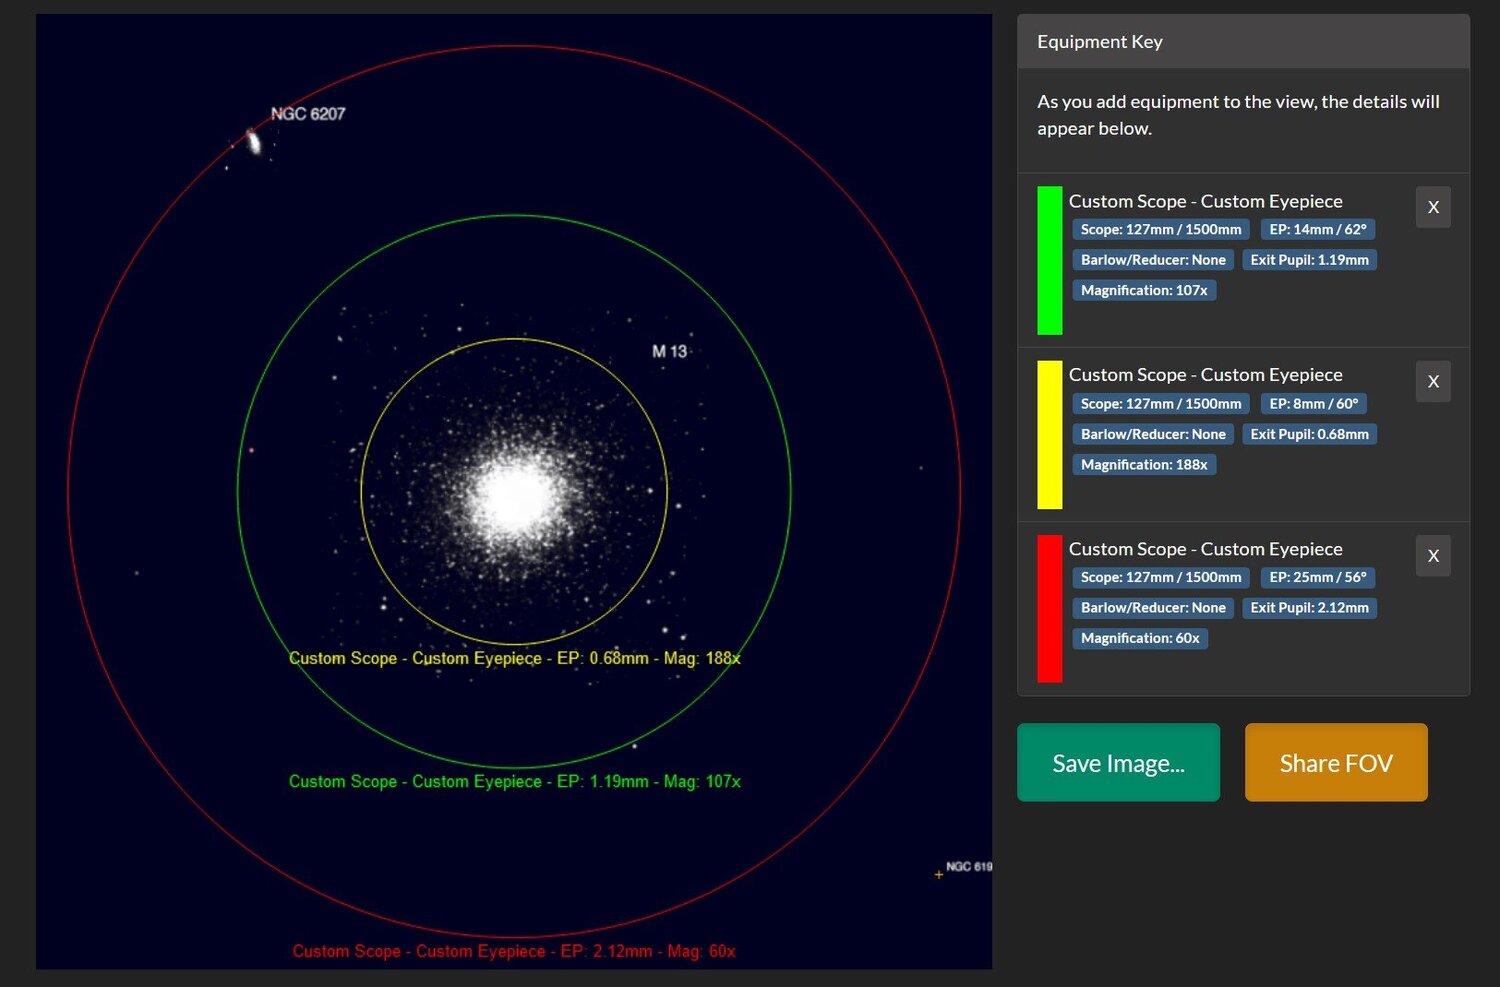Click the red color swatch
Screen dimensions: 1500x987
click(1050, 608)
